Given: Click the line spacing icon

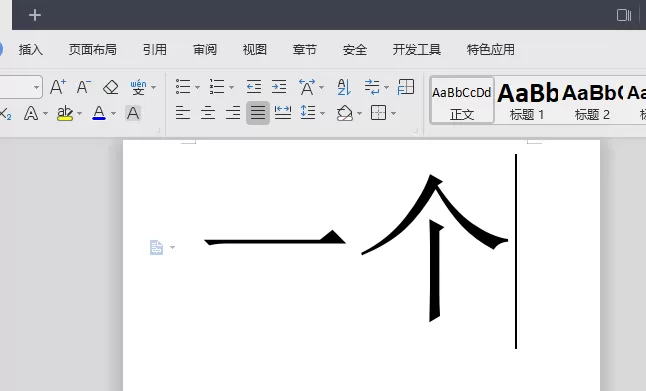Looking at the screenshot, I should coord(308,112).
